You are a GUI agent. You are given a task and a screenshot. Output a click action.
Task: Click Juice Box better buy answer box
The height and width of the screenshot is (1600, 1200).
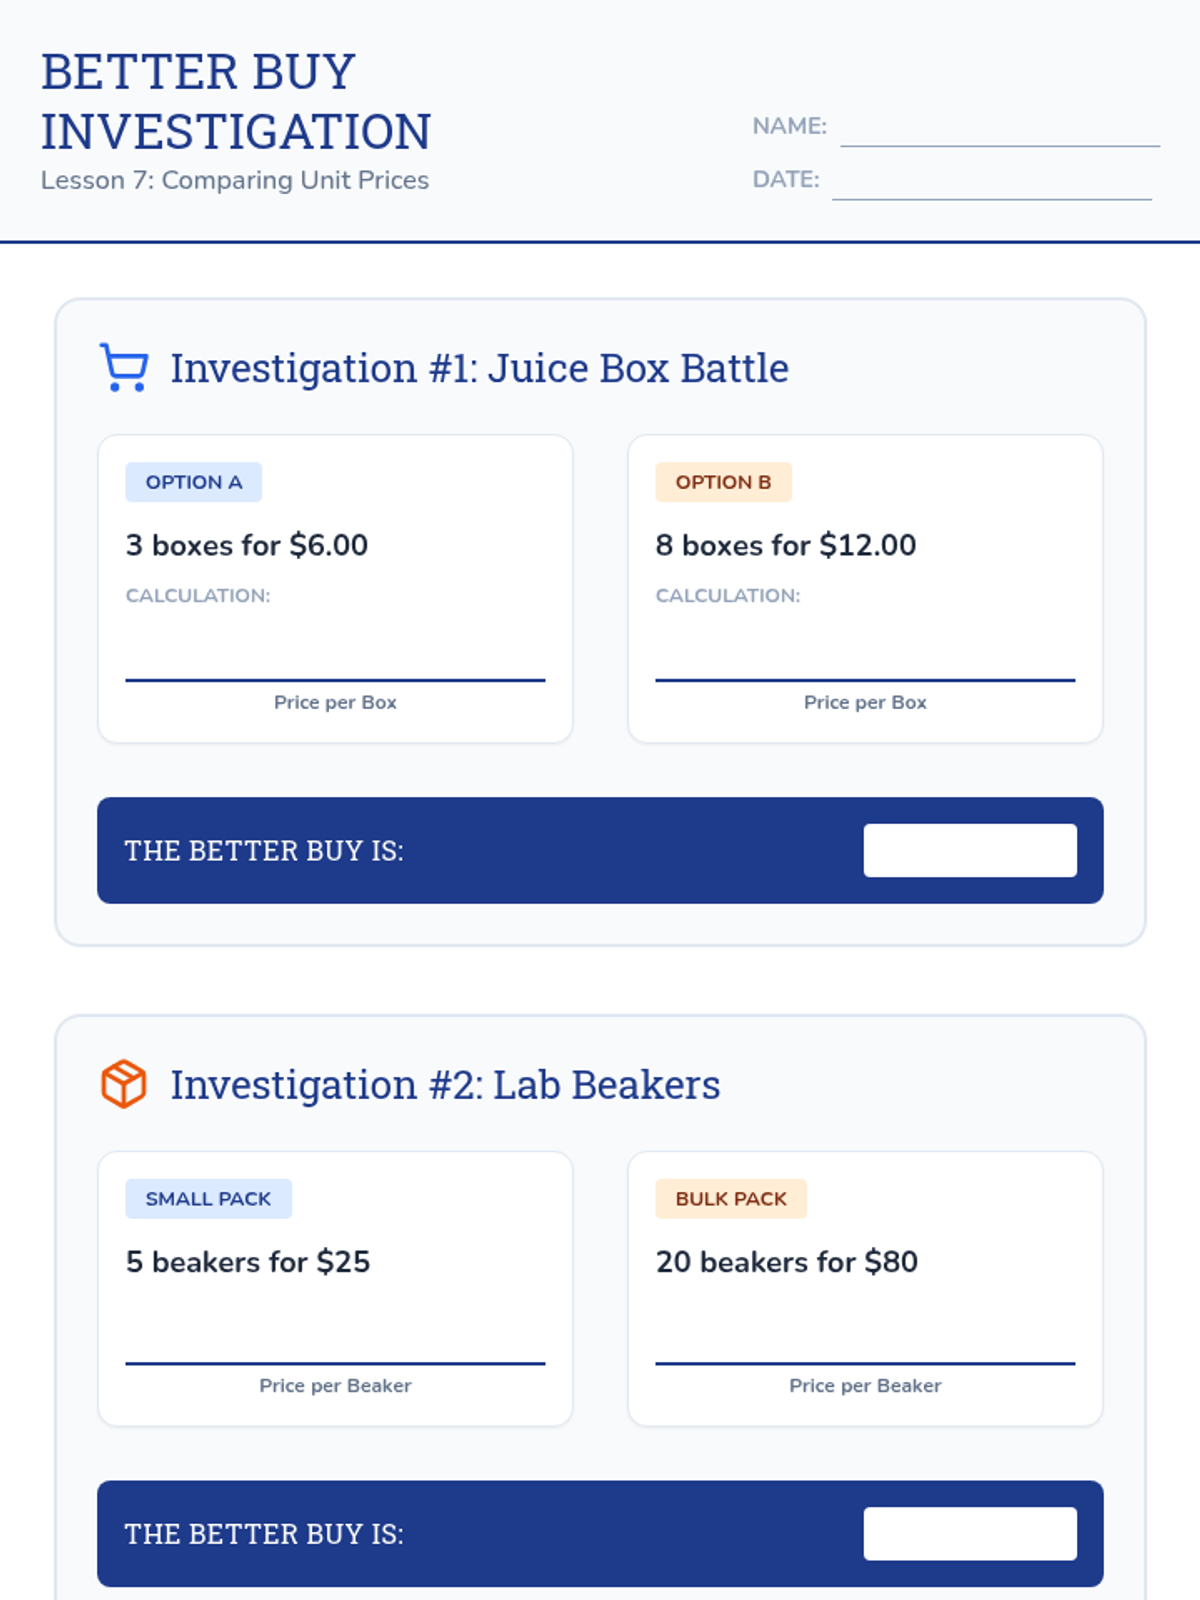coord(970,850)
